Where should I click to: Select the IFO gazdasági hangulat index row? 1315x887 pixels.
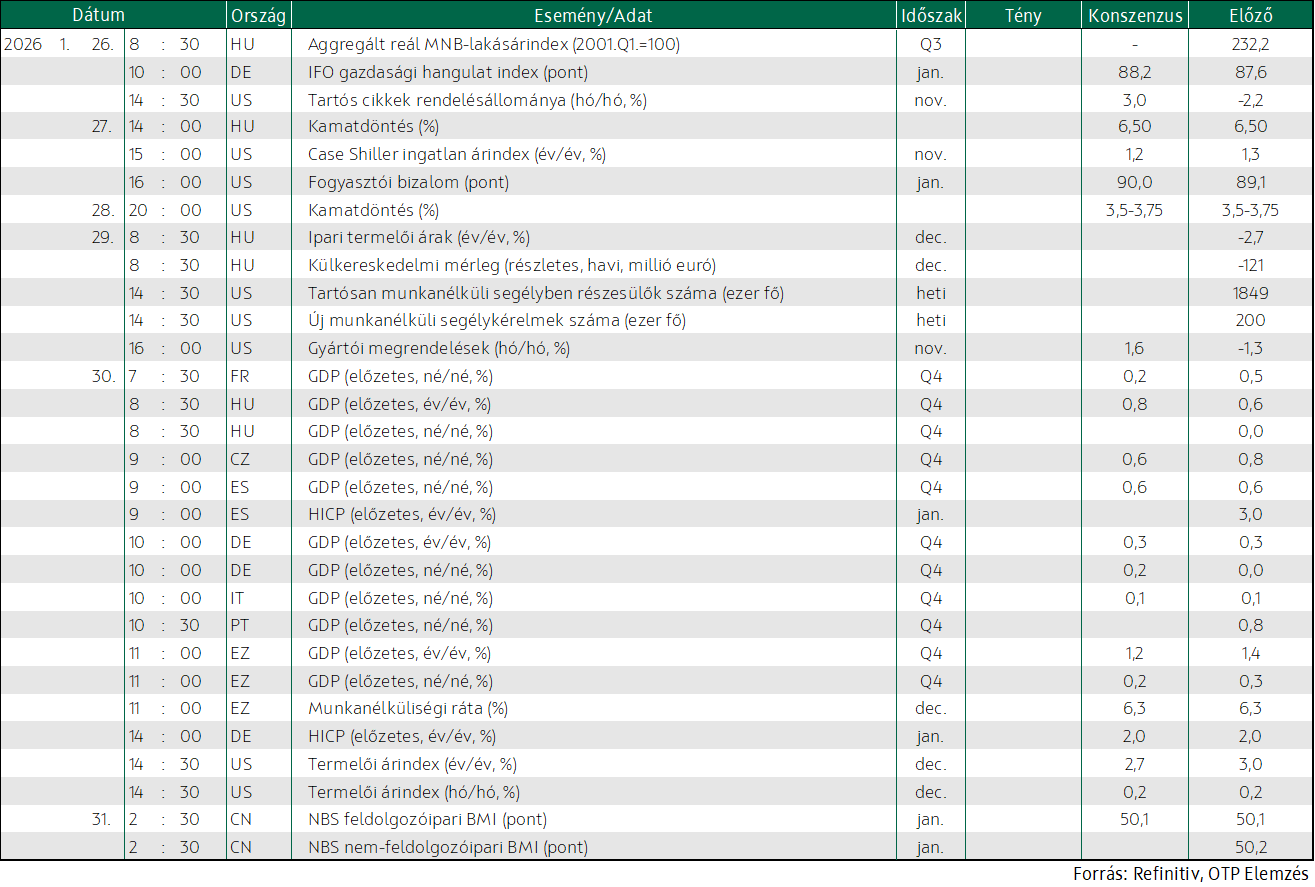point(657,72)
